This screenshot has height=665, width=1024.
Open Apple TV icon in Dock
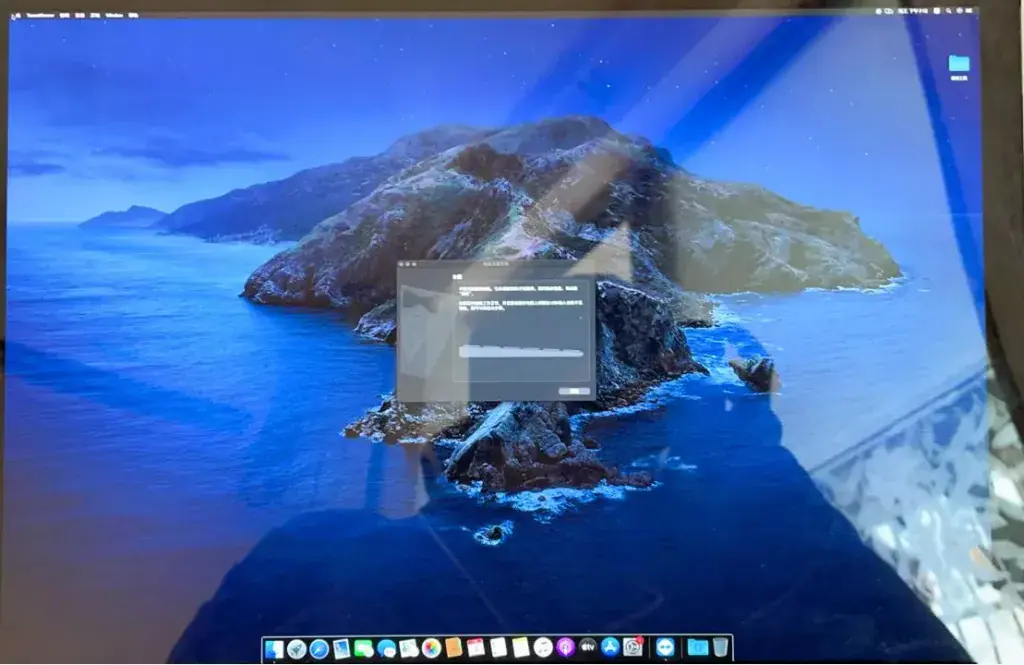(588, 647)
